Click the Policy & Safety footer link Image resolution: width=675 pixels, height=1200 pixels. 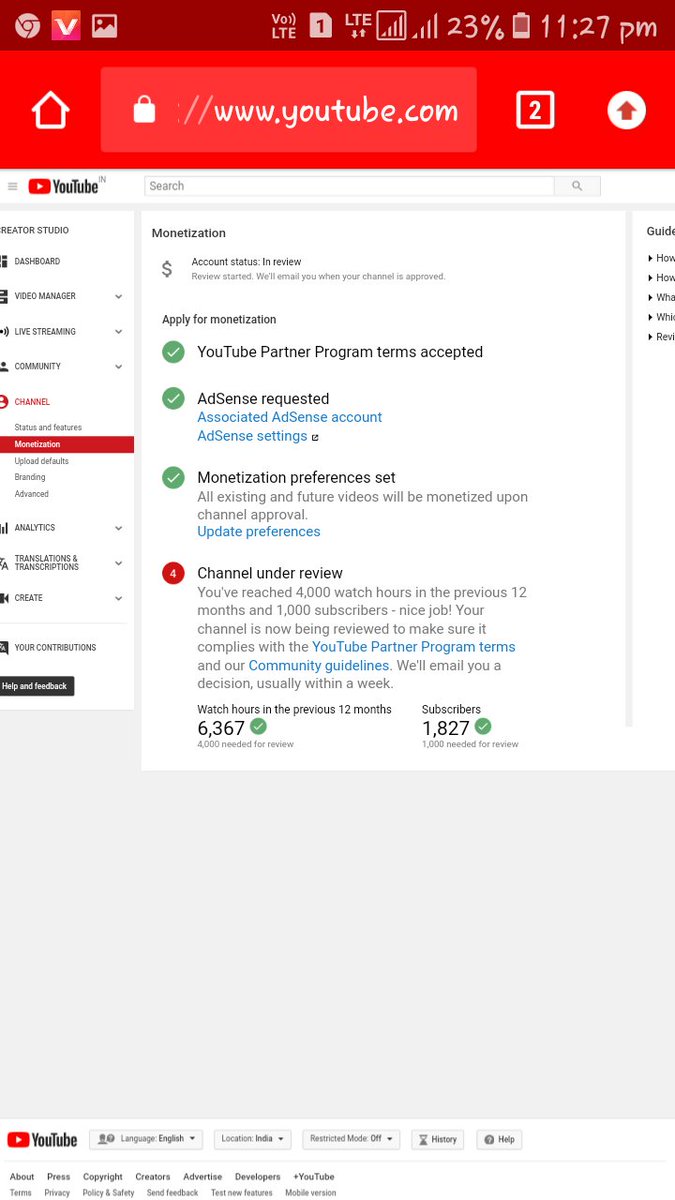pyautogui.click(x=108, y=1193)
